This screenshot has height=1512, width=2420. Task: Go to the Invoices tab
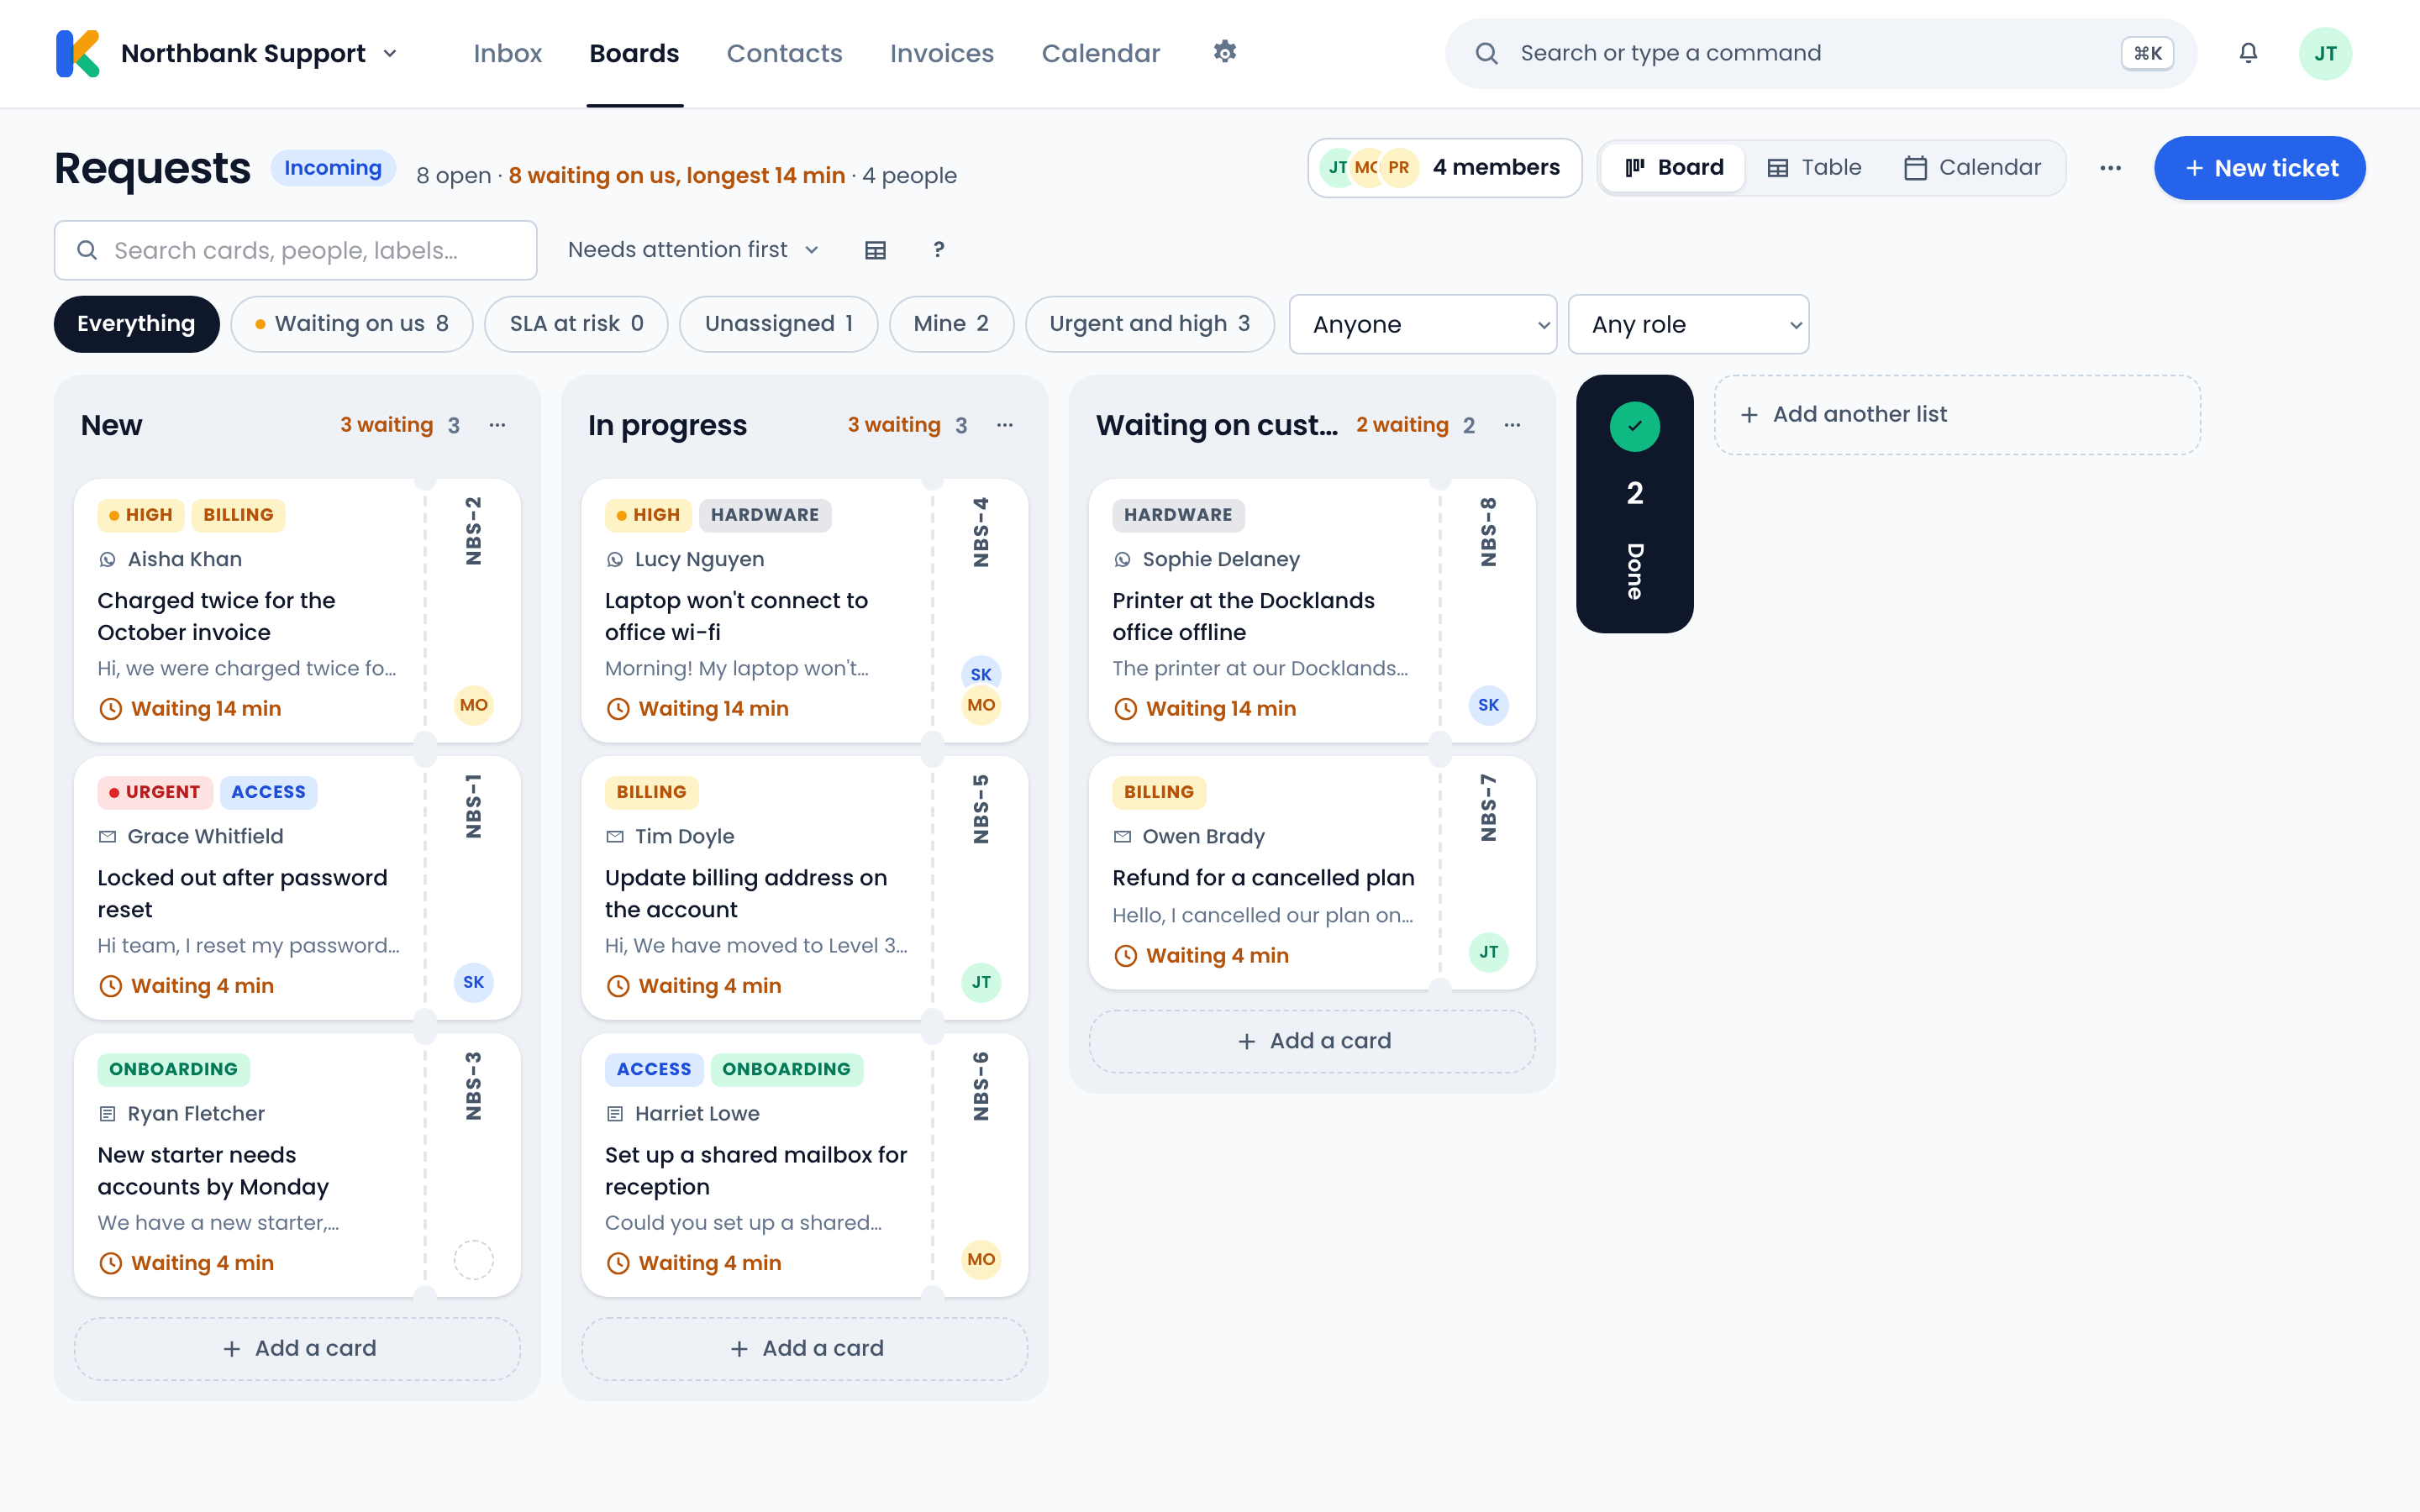(942, 53)
